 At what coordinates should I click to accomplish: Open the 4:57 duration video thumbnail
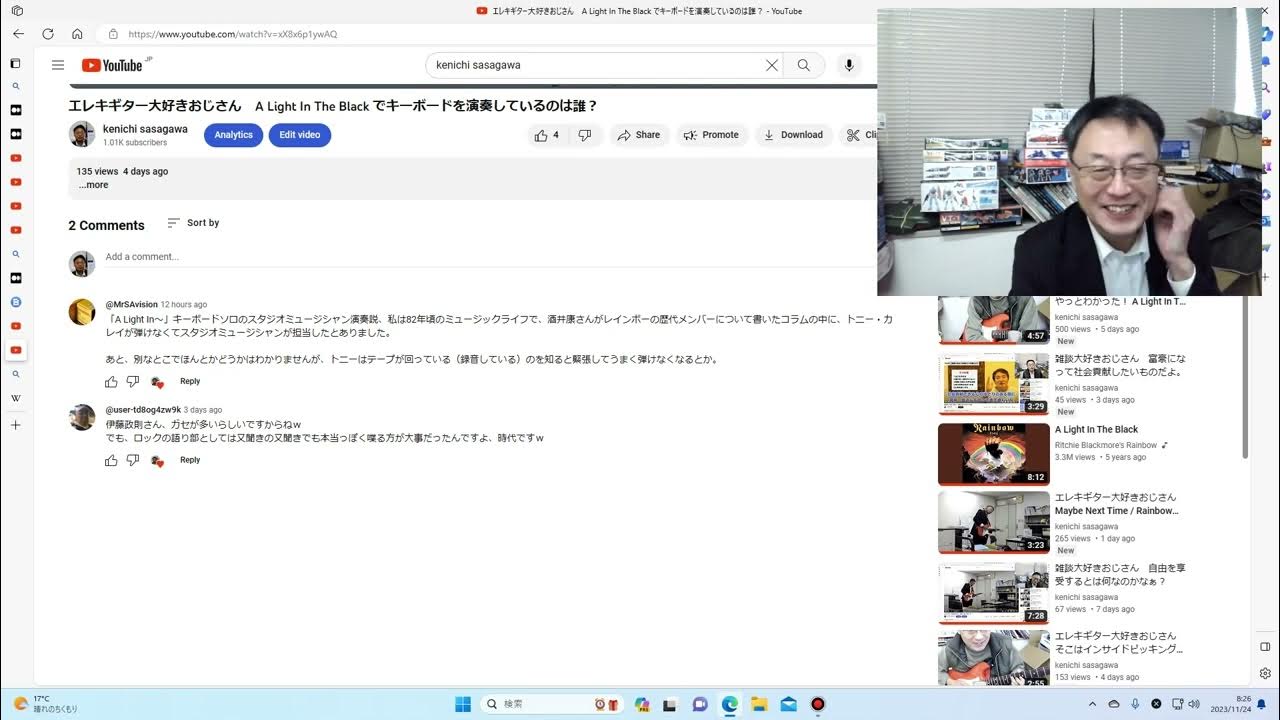(x=994, y=320)
